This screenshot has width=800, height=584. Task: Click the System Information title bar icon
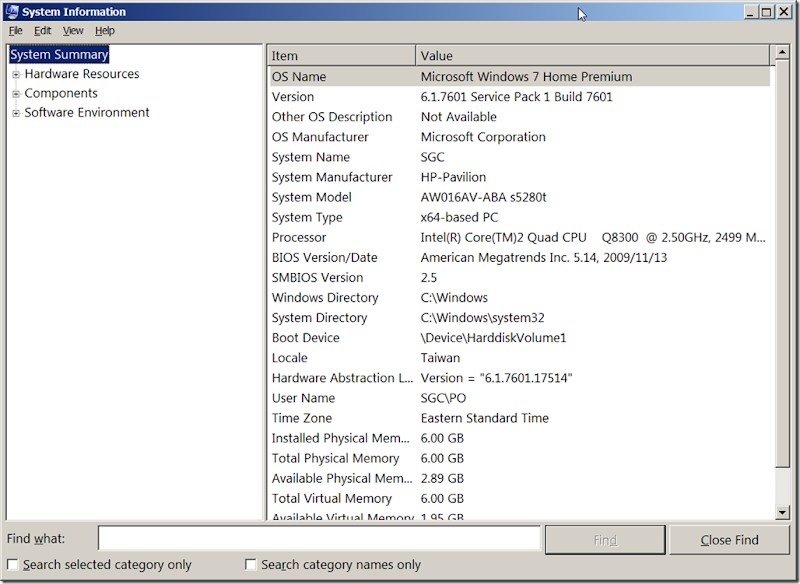(x=13, y=11)
